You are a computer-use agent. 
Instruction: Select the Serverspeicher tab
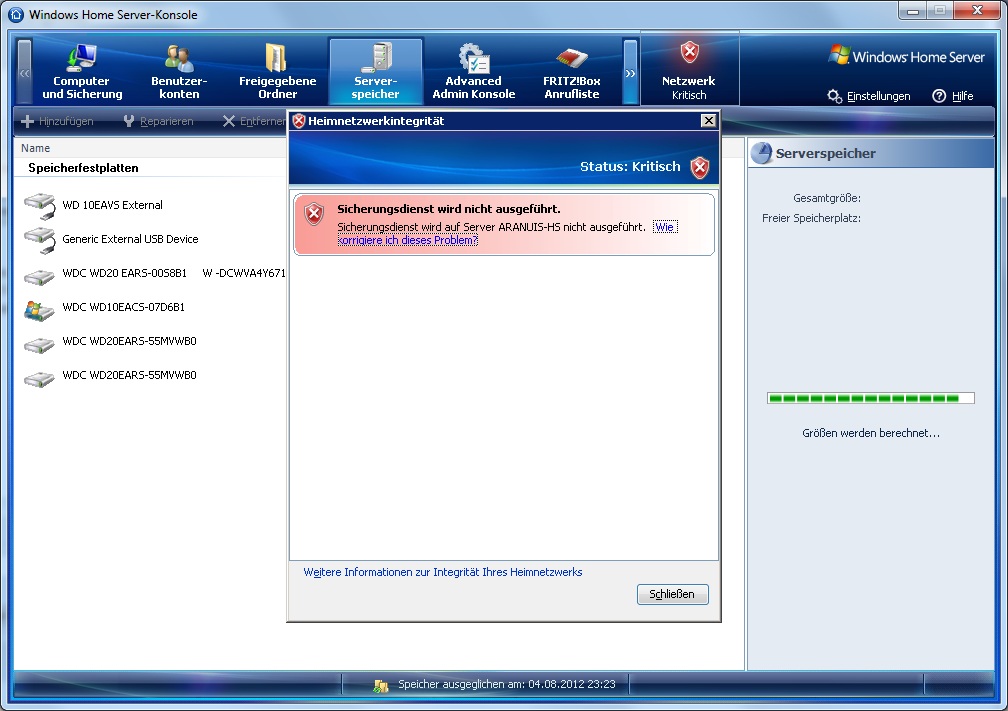pos(375,72)
